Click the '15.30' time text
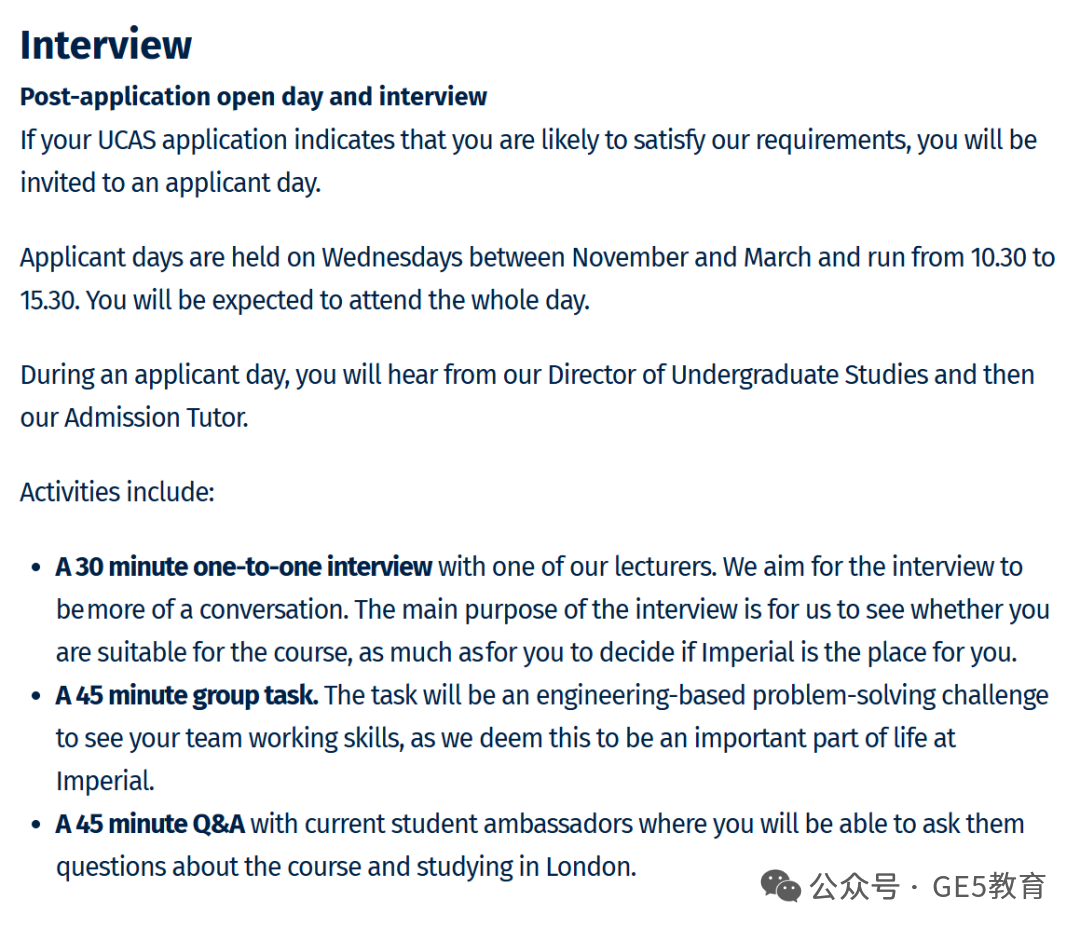This screenshot has width=1080, height=929. click(50, 301)
